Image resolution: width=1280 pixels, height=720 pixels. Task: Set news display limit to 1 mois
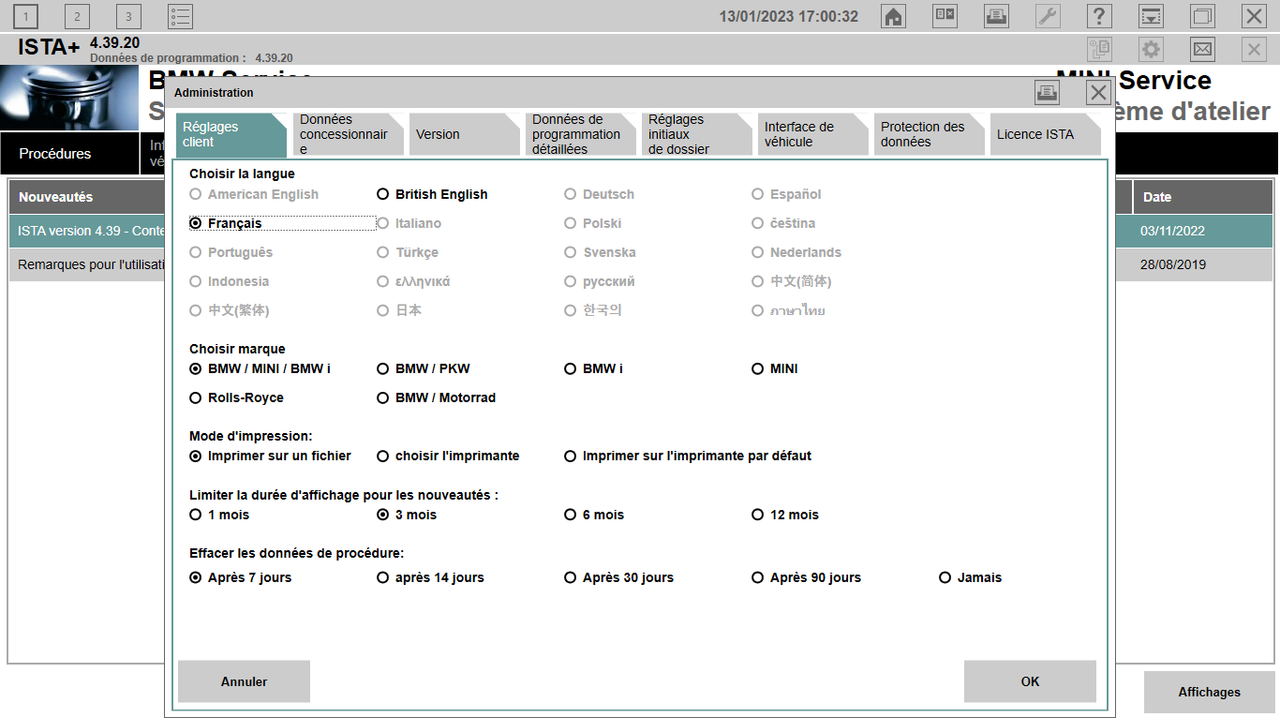(x=219, y=514)
